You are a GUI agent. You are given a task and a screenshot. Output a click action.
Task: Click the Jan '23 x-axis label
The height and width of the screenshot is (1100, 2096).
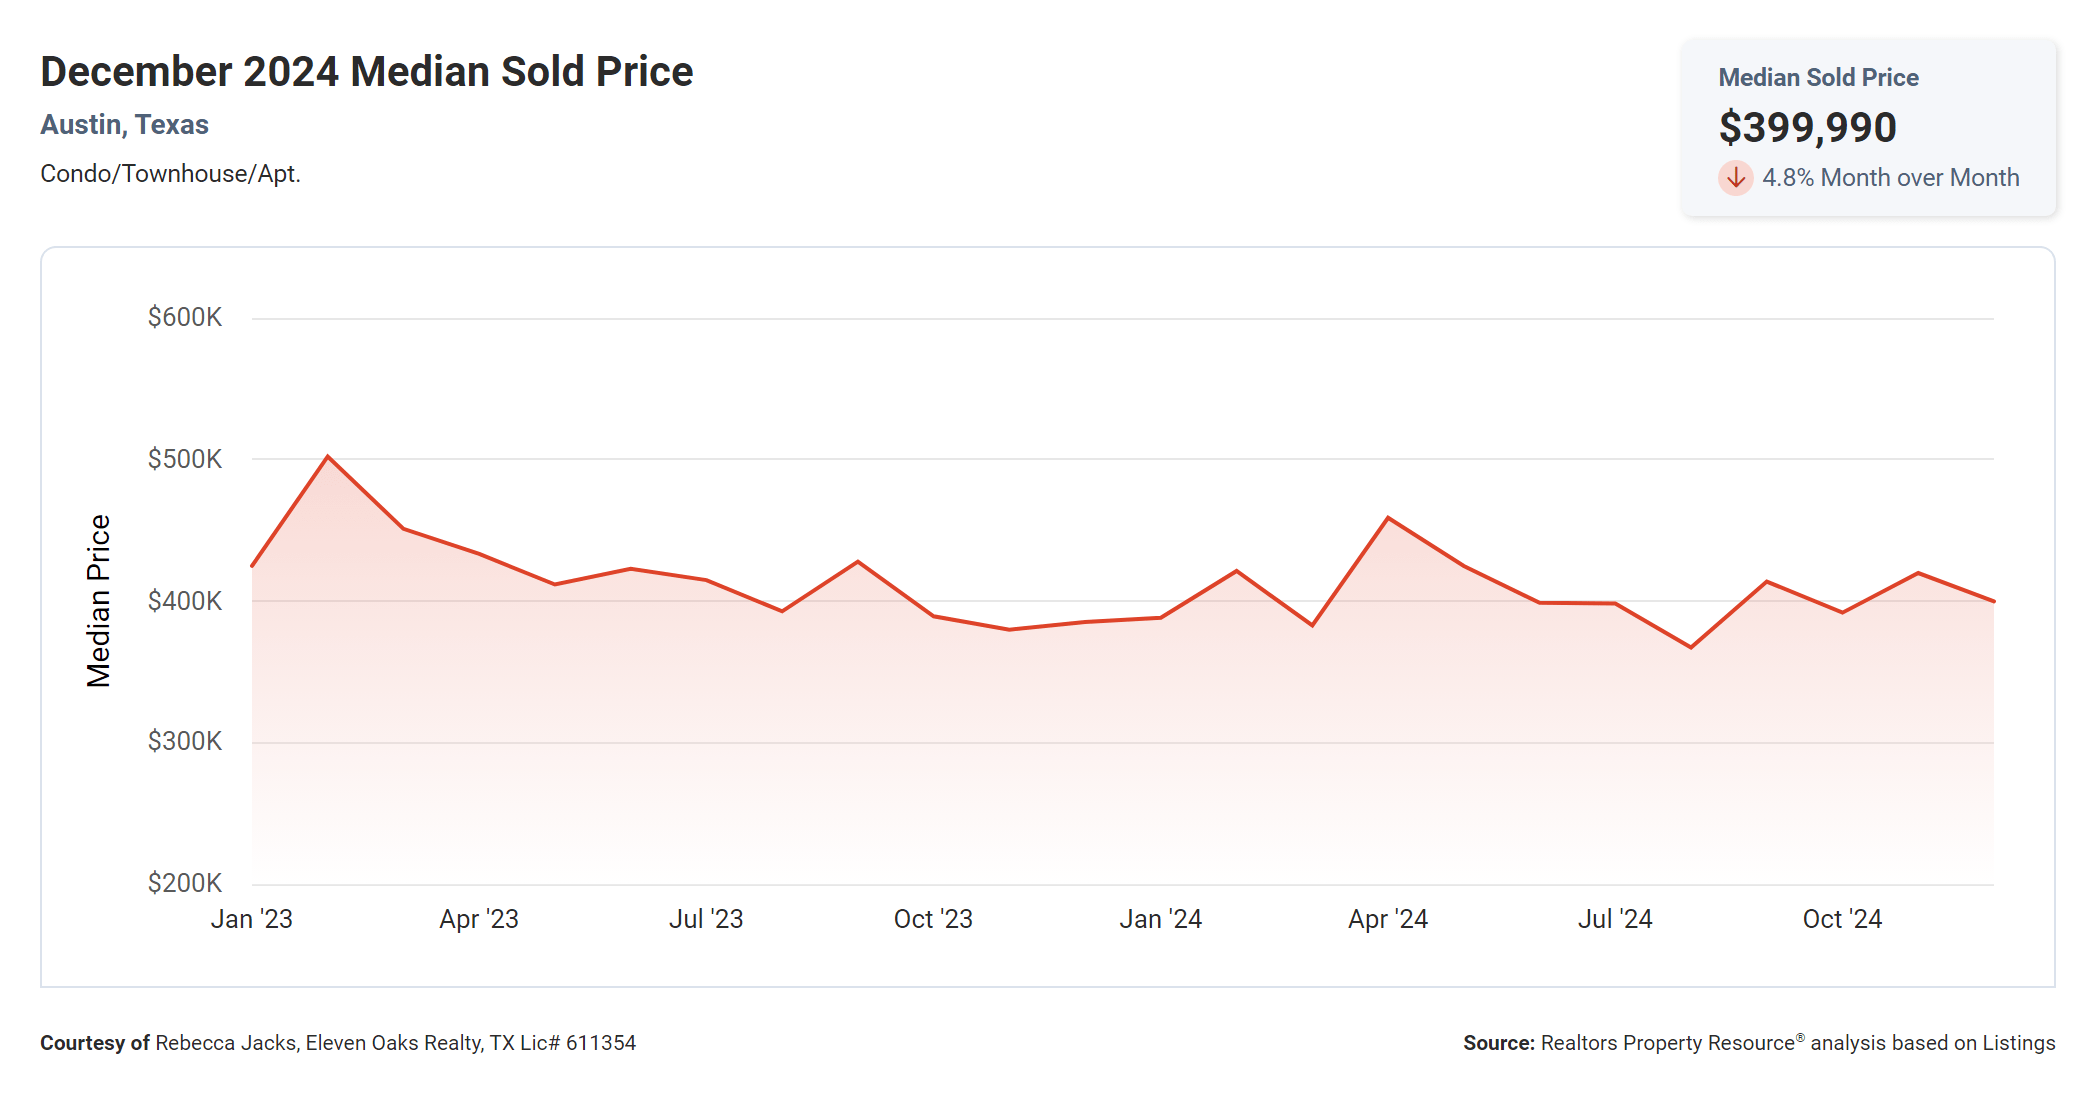click(251, 919)
